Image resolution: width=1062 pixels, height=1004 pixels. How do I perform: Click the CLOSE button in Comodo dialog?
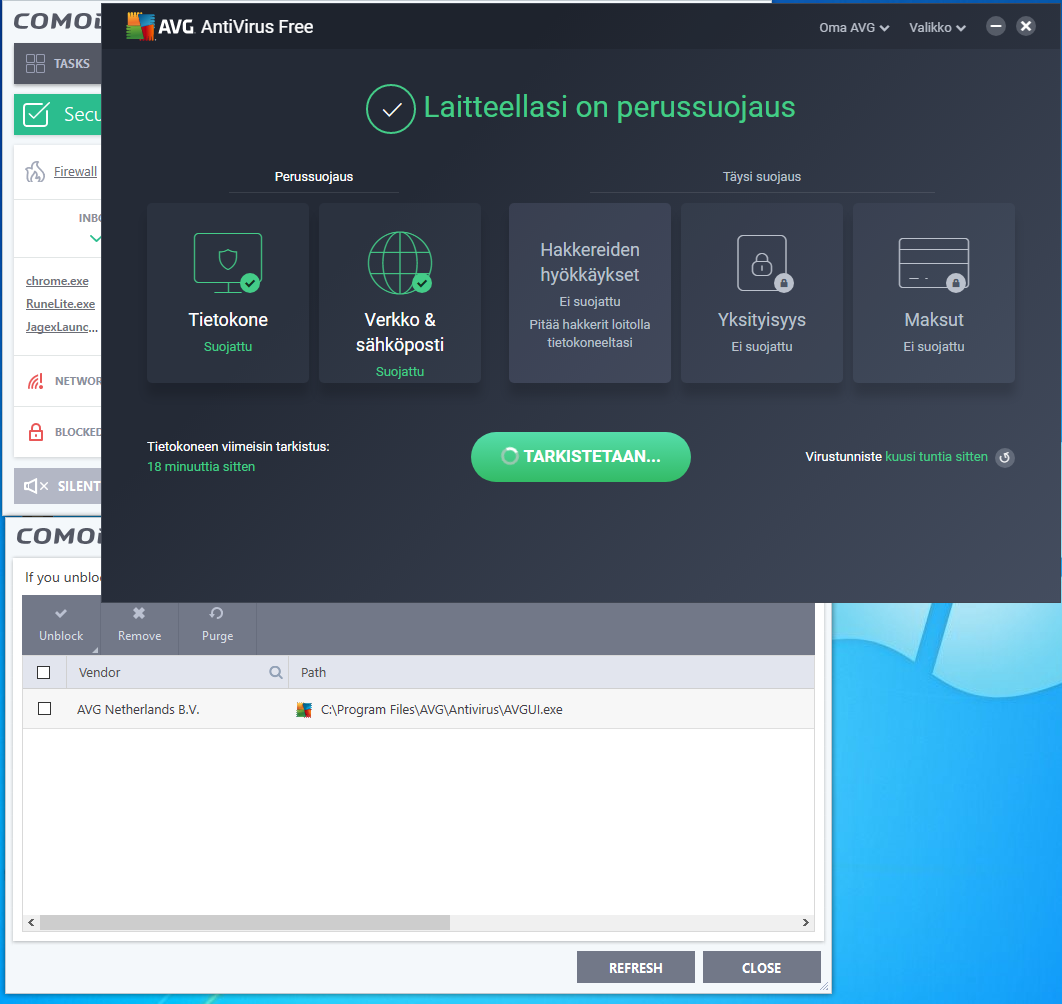761,967
